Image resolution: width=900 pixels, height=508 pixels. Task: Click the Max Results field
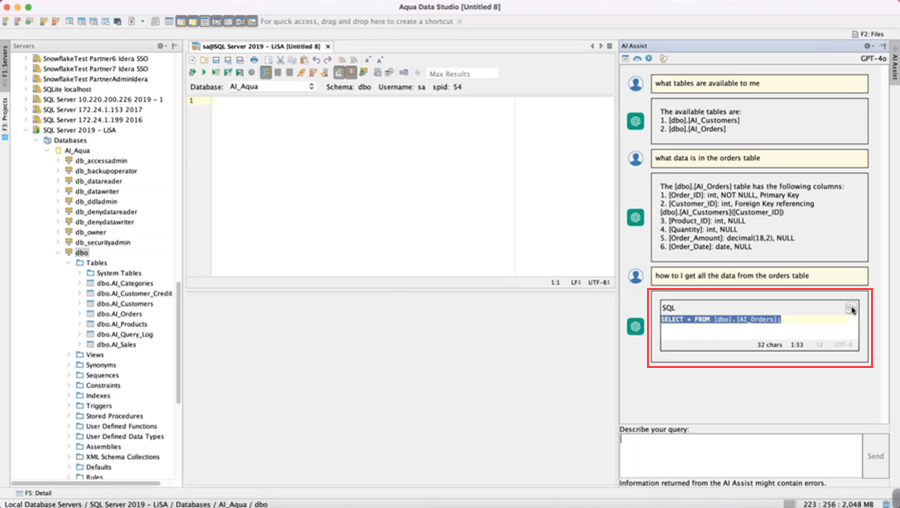(463, 73)
